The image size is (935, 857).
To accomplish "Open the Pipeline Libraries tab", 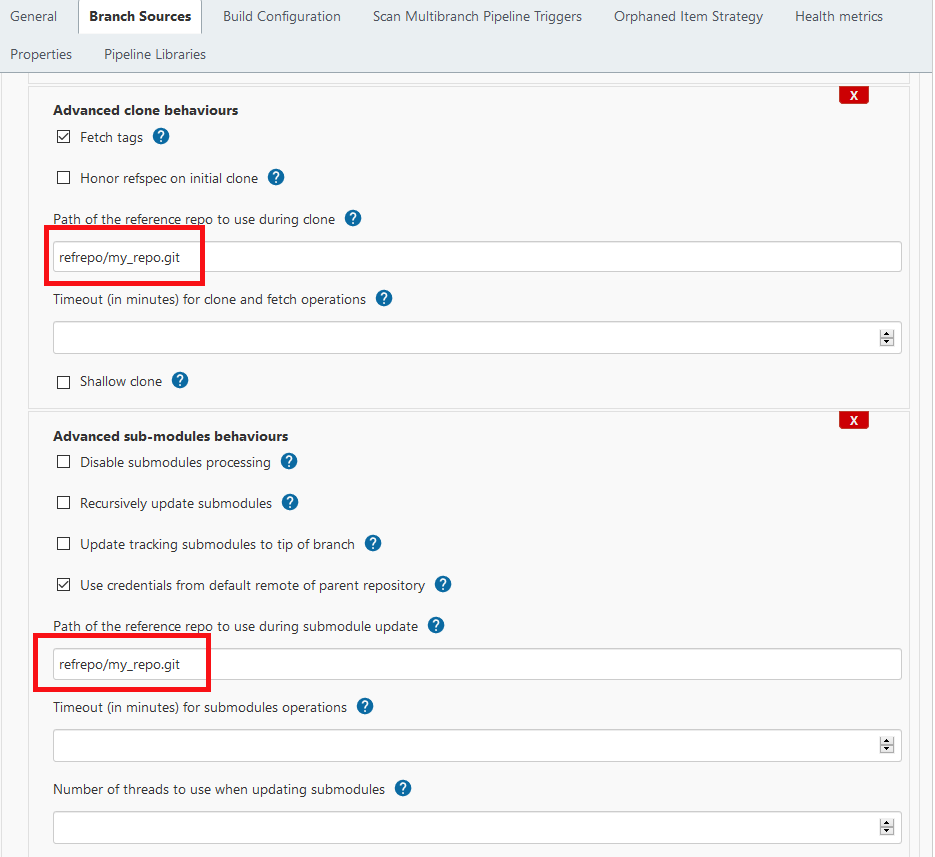I will [155, 54].
